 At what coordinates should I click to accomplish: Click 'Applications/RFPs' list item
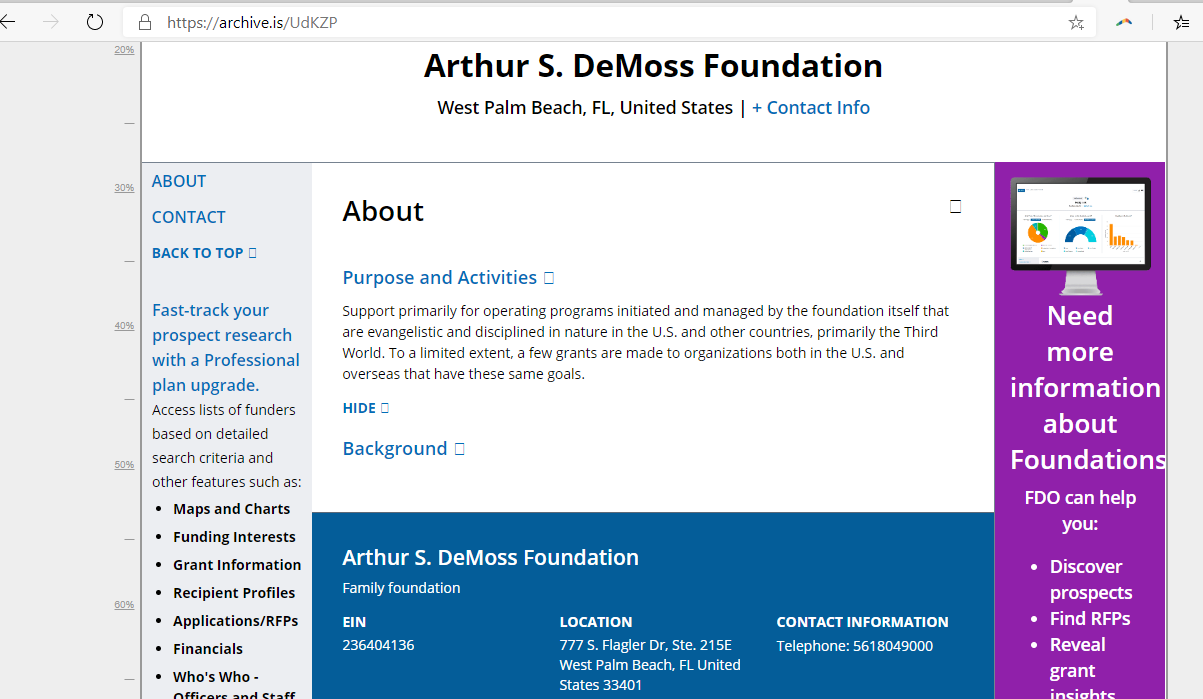(x=235, y=621)
